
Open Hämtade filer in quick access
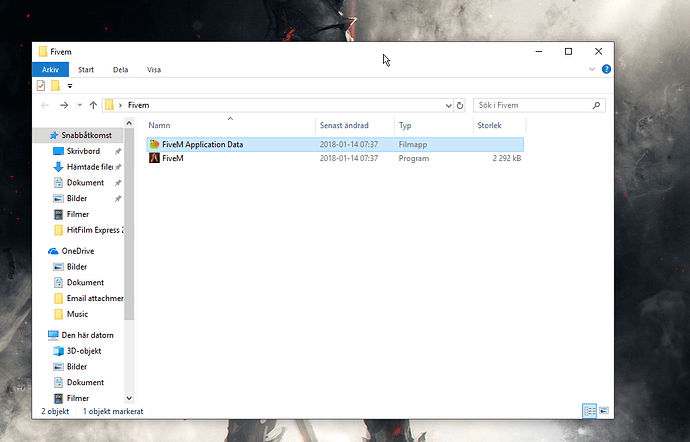coord(90,167)
